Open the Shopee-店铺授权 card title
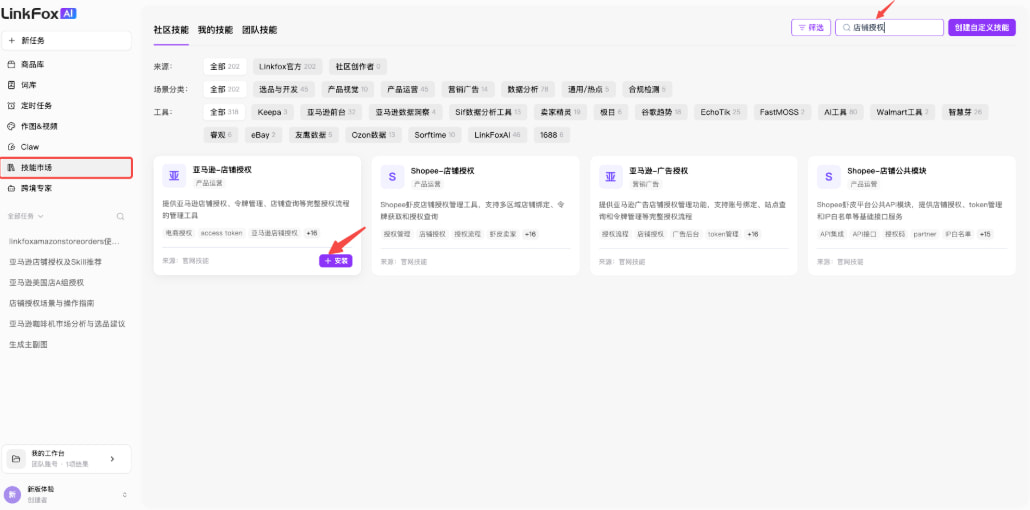The image size is (1030, 510). [442, 171]
